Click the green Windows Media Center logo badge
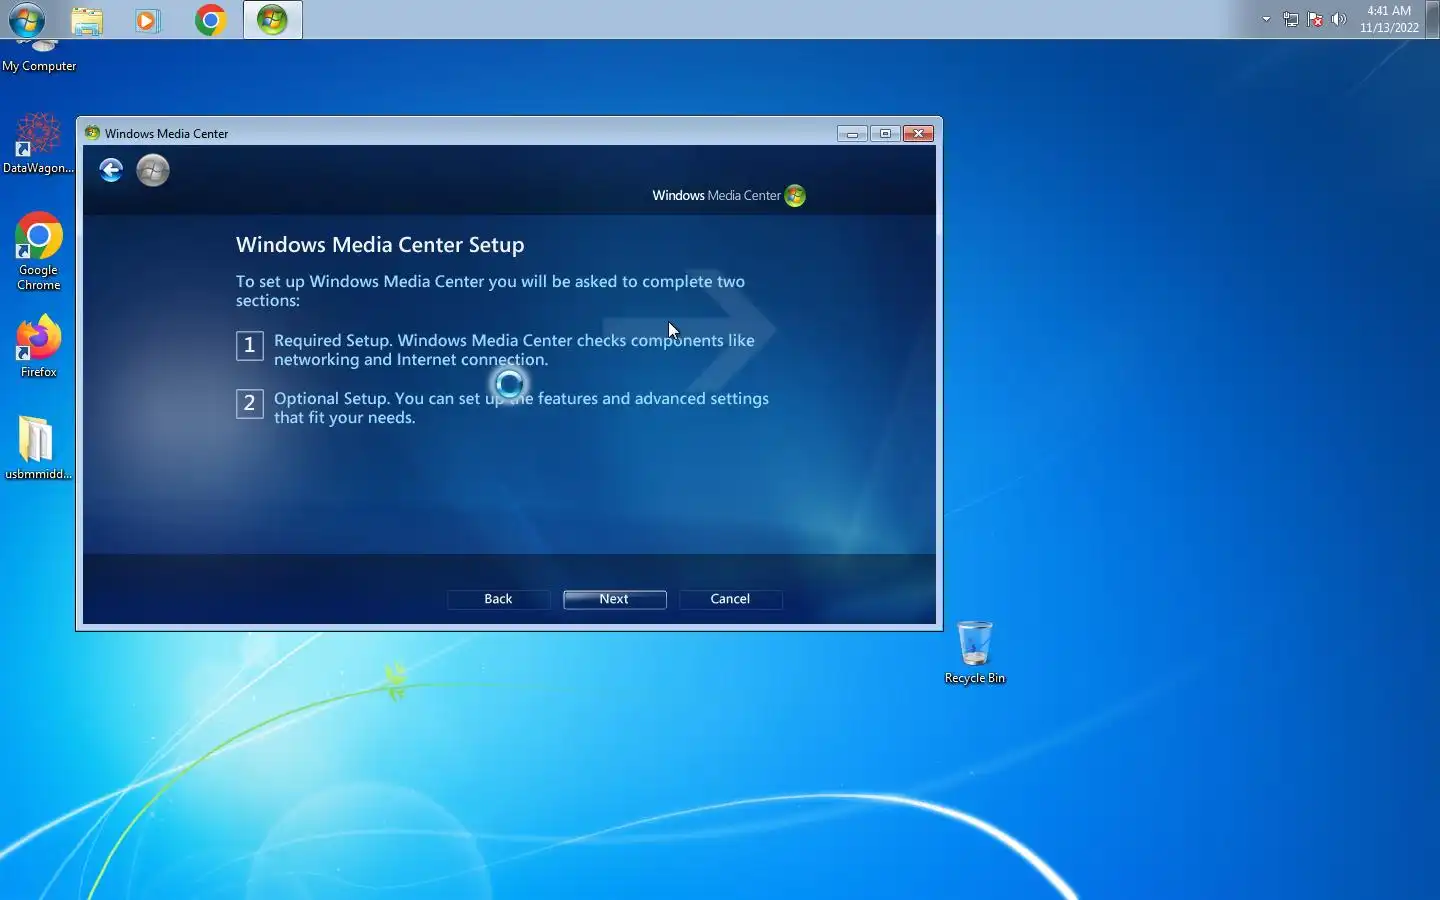This screenshot has width=1440, height=900. pos(795,196)
